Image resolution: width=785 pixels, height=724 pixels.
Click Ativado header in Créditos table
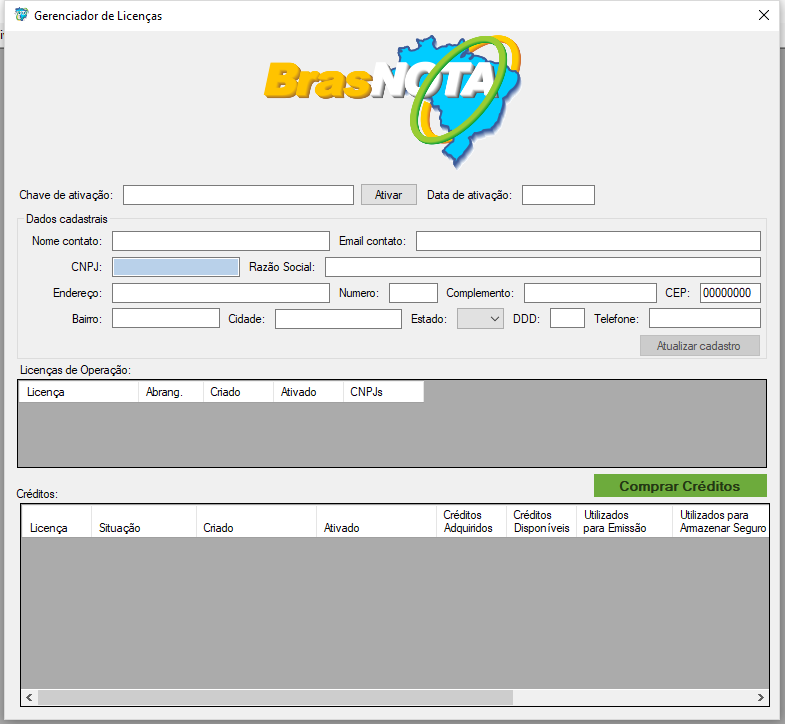pos(376,522)
